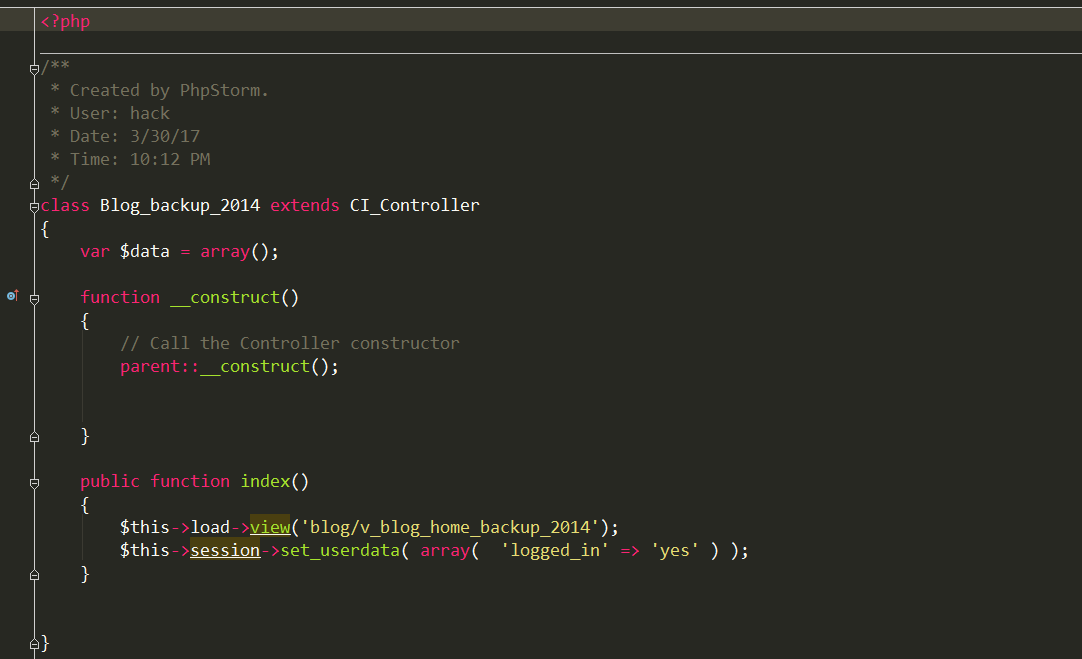Fold the __construct function
The width and height of the screenshot is (1082, 659).
(x=35, y=298)
